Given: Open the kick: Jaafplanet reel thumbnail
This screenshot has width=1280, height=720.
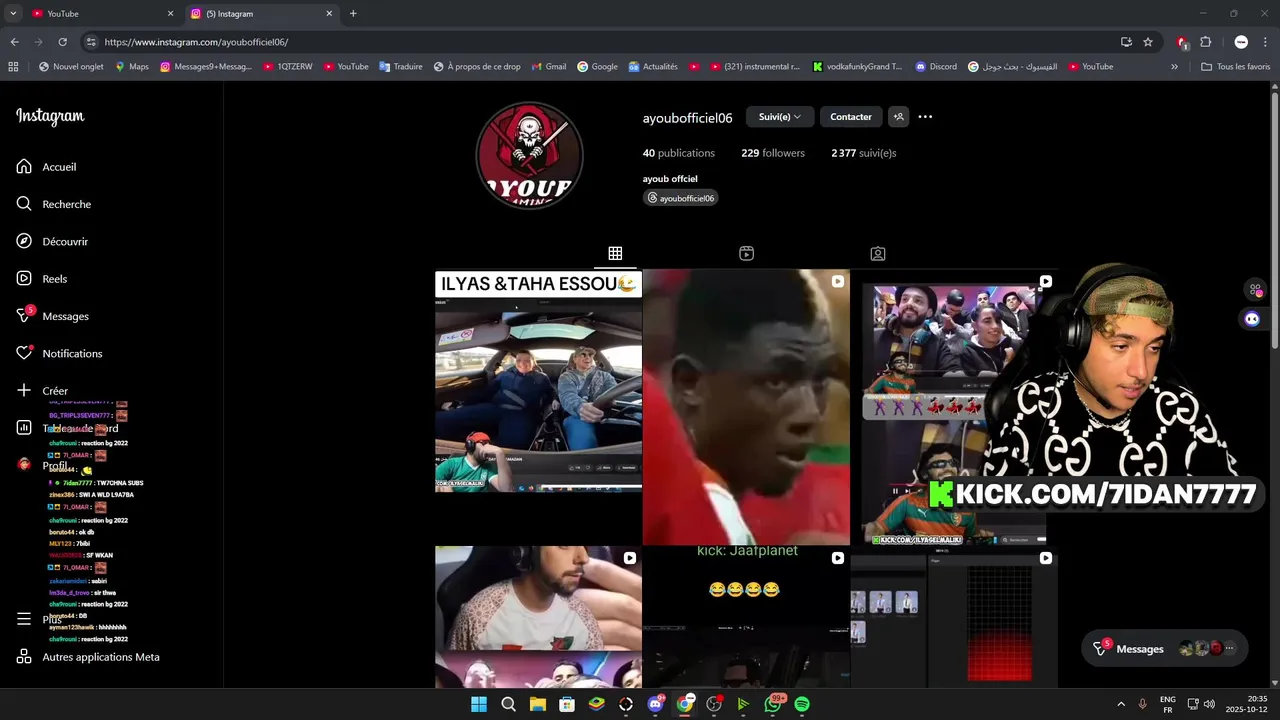Looking at the screenshot, I should (x=746, y=617).
